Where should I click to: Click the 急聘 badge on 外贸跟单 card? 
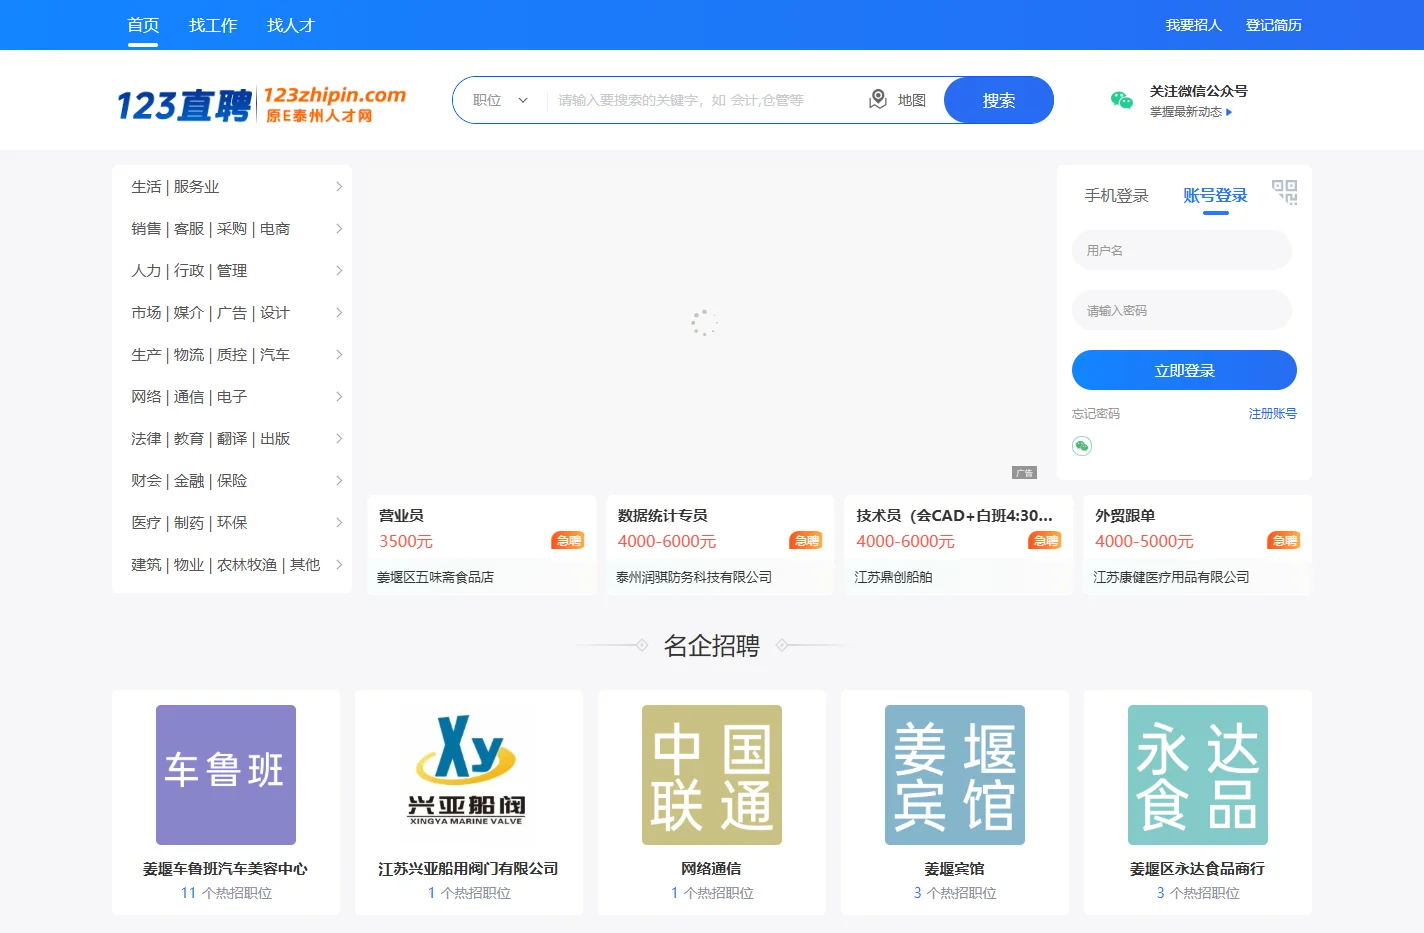[1284, 541]
